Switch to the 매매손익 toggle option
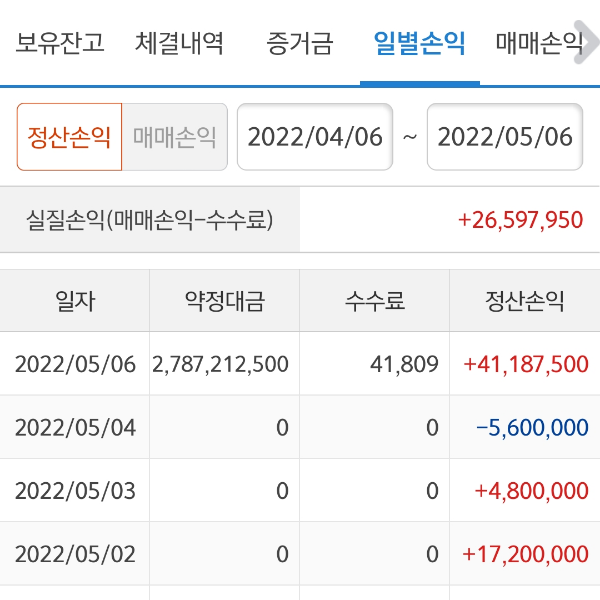Screen dimensions: 600x600 pyautogui.click(x=174, y=137)
